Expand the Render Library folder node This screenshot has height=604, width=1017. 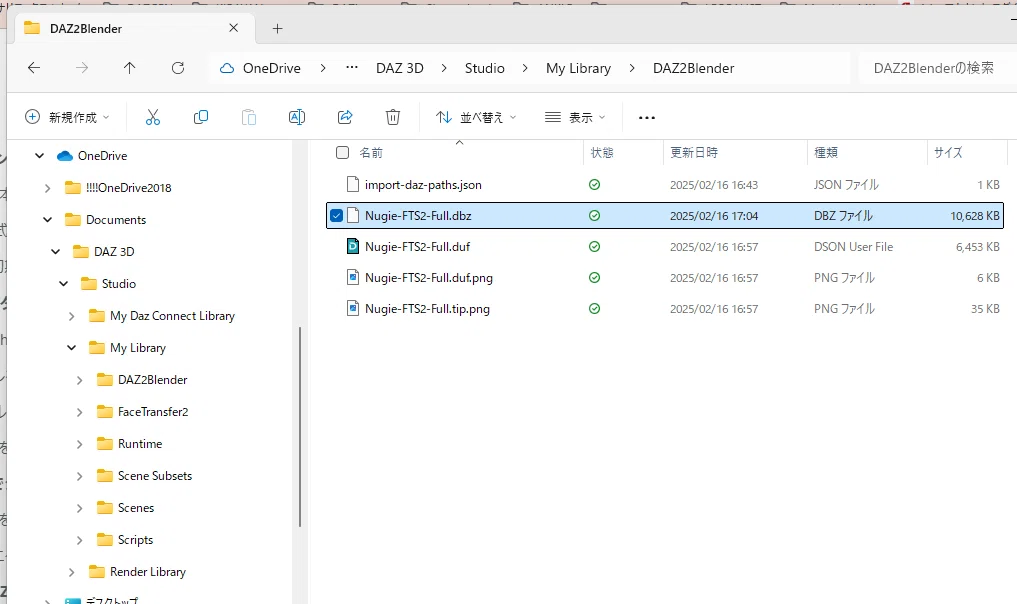pyautogui.click(x=71, y=572)
